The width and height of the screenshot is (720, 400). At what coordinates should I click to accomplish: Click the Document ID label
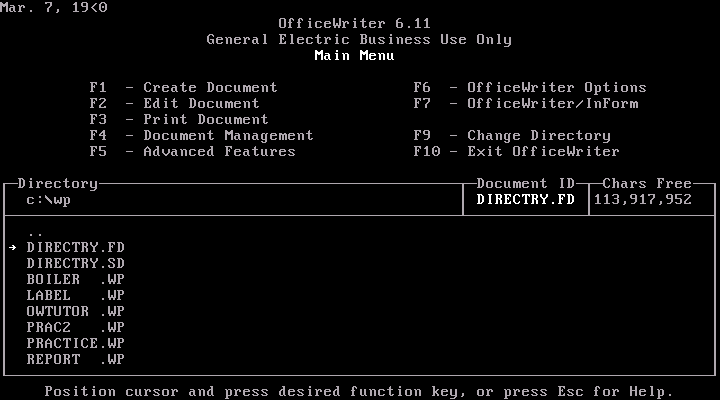tap(525, 184)
